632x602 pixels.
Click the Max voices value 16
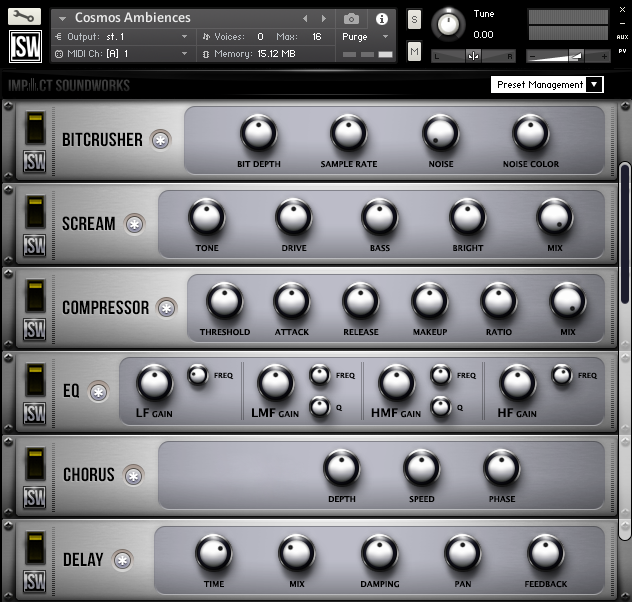(317, 37)
